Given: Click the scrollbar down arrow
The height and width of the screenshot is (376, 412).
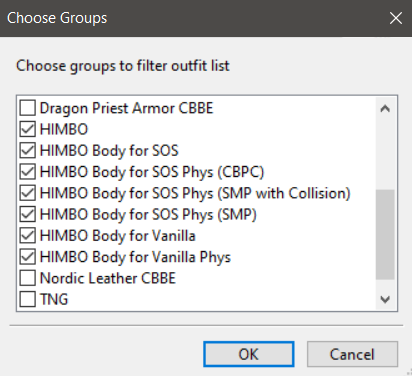Looking at the screenshot, I should pyautogui.click(x=385, y=299).
